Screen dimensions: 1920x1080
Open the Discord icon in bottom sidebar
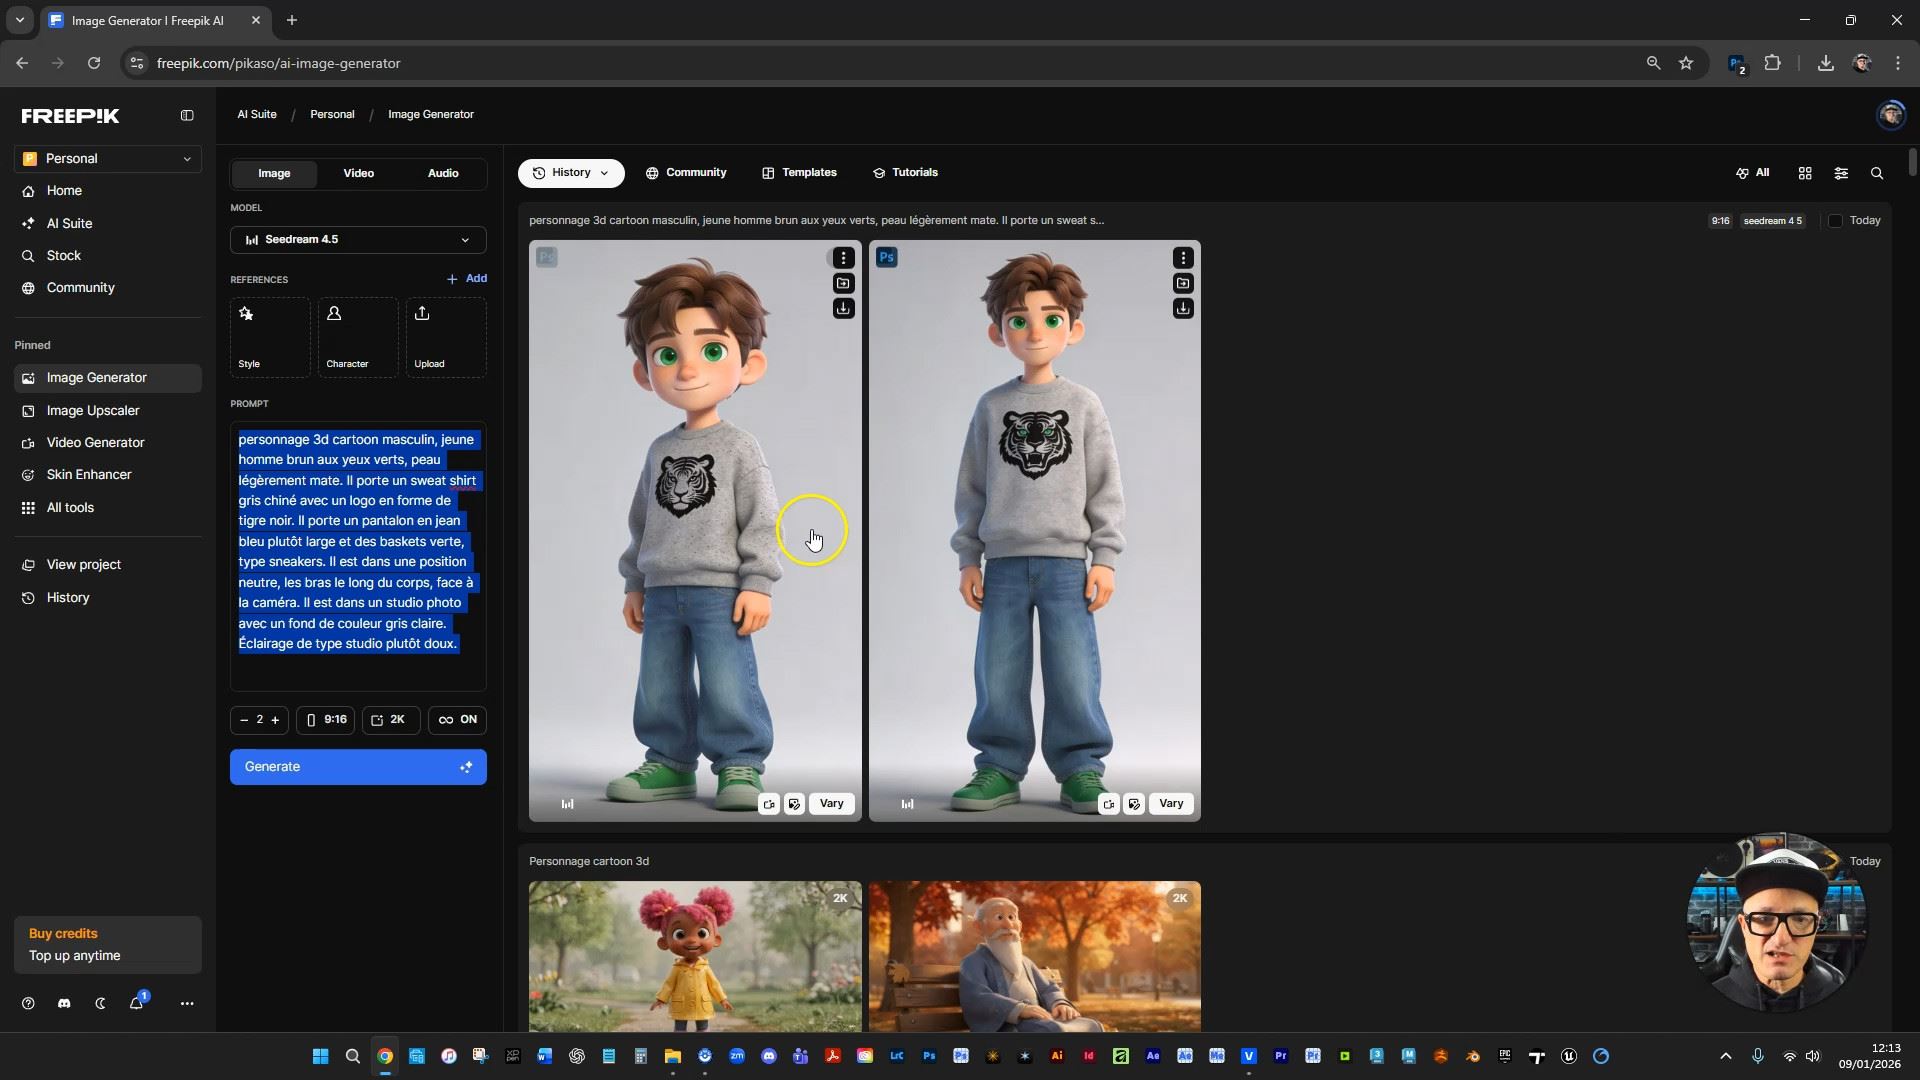64,1003
